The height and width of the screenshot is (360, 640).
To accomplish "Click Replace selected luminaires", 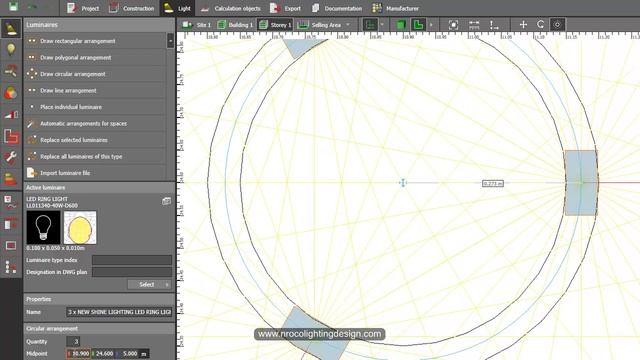I will point(95,140).
